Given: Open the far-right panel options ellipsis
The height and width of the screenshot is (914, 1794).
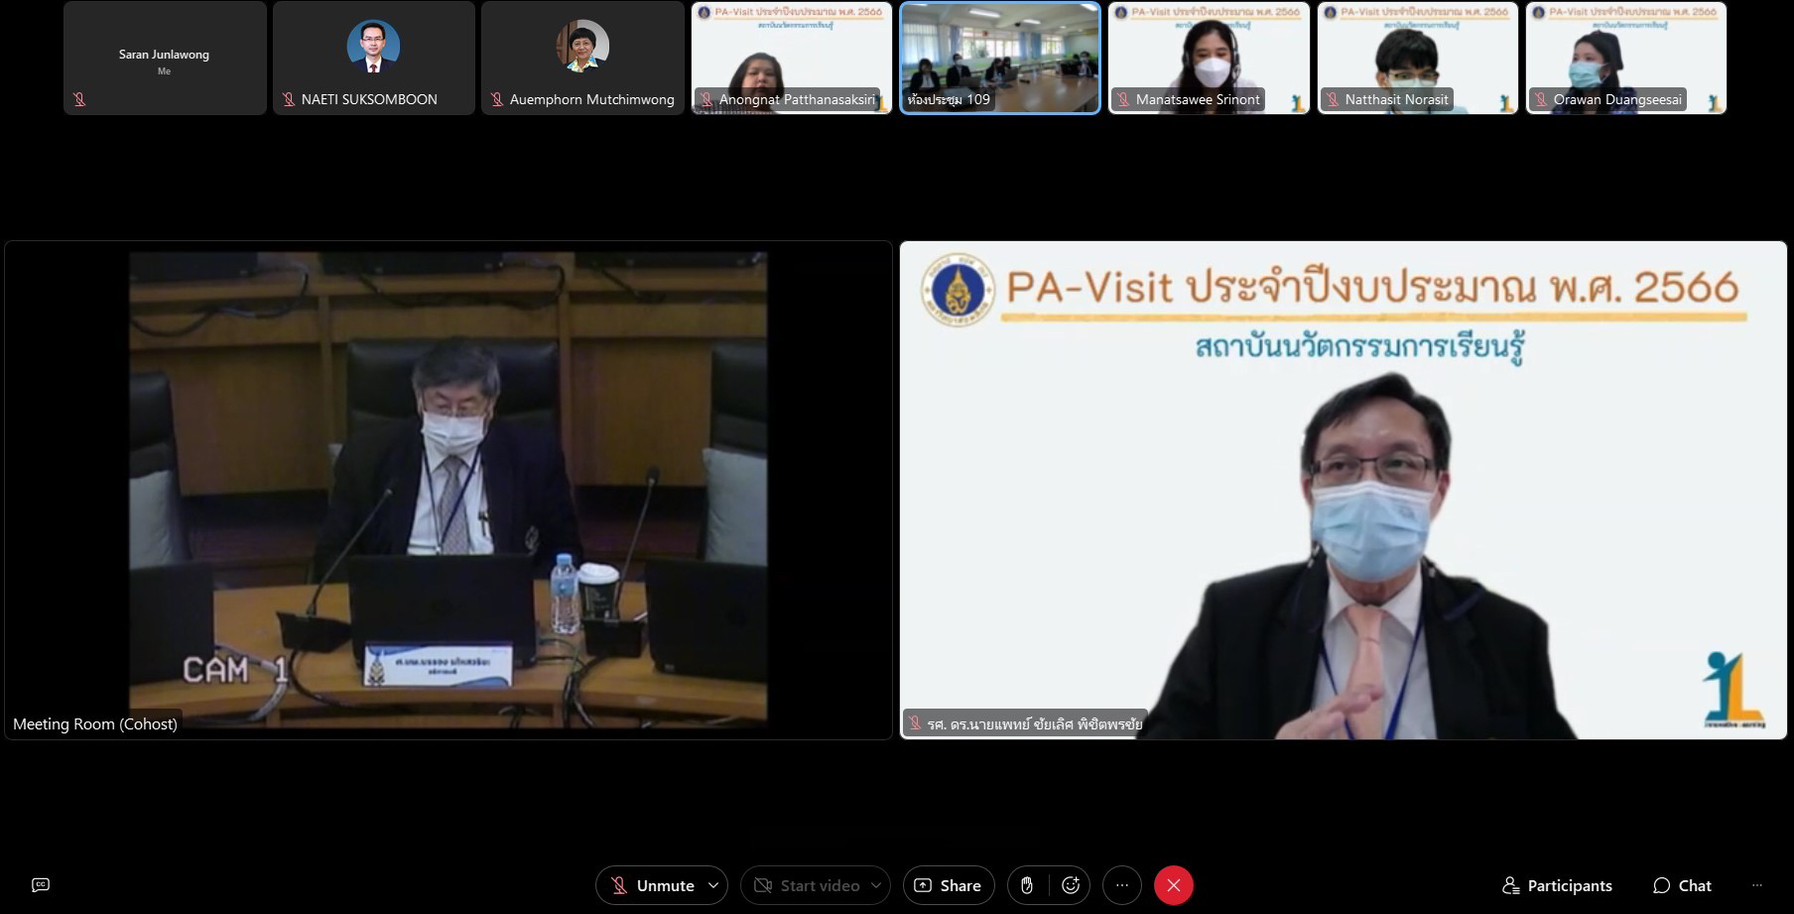Looking at the screenshot, I should click(x=1757, y=885).
